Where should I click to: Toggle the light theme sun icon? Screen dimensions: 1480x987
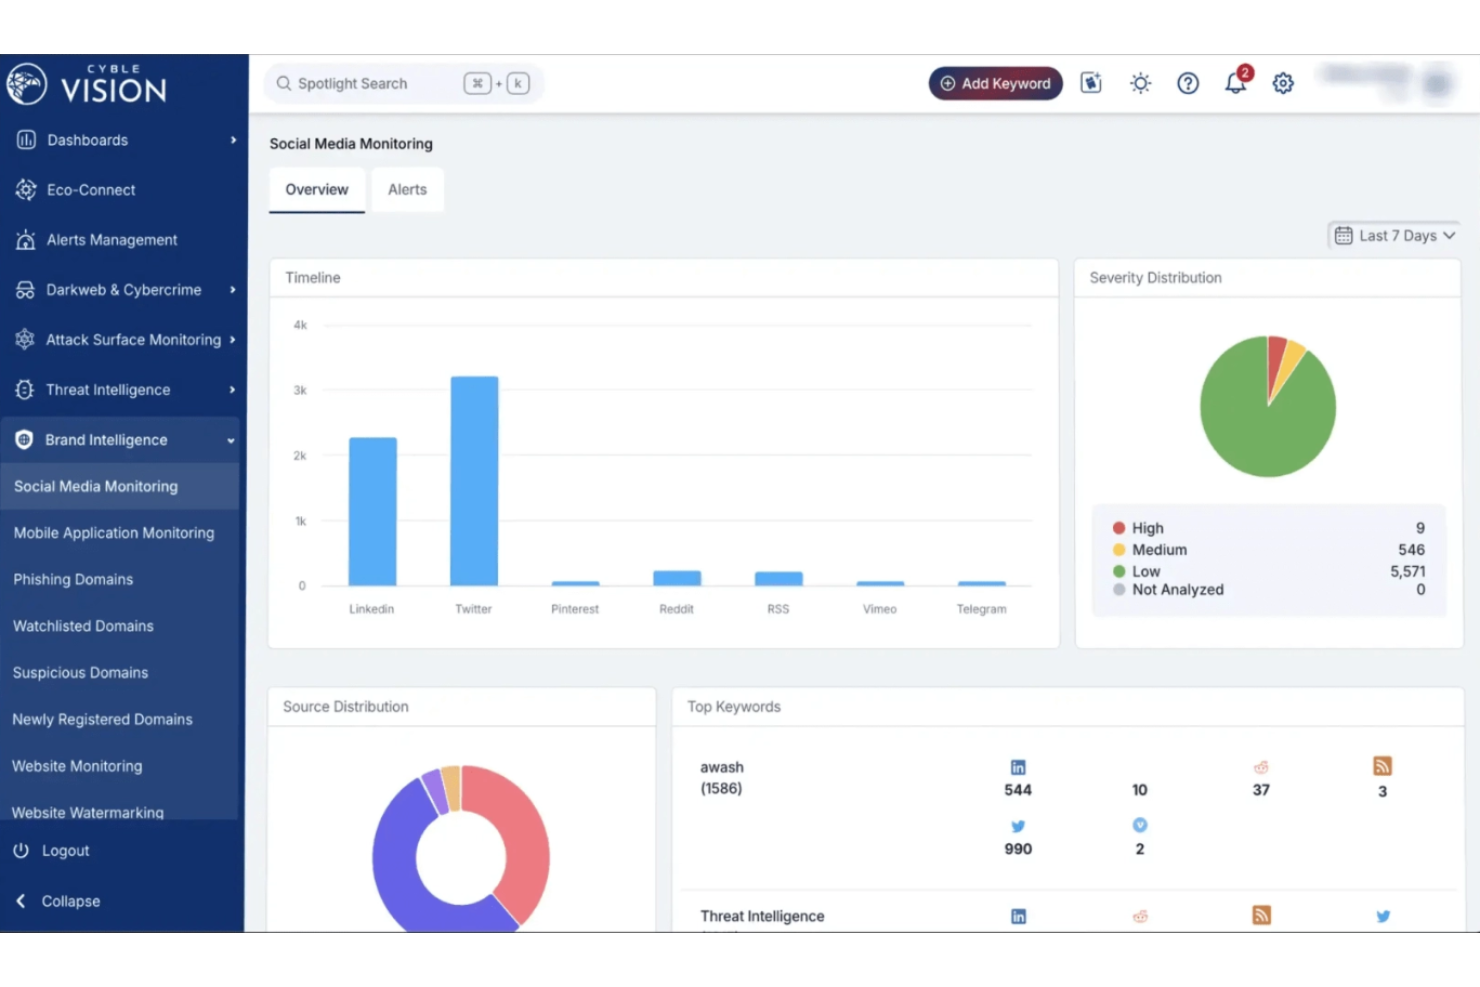coord(1140,83)
